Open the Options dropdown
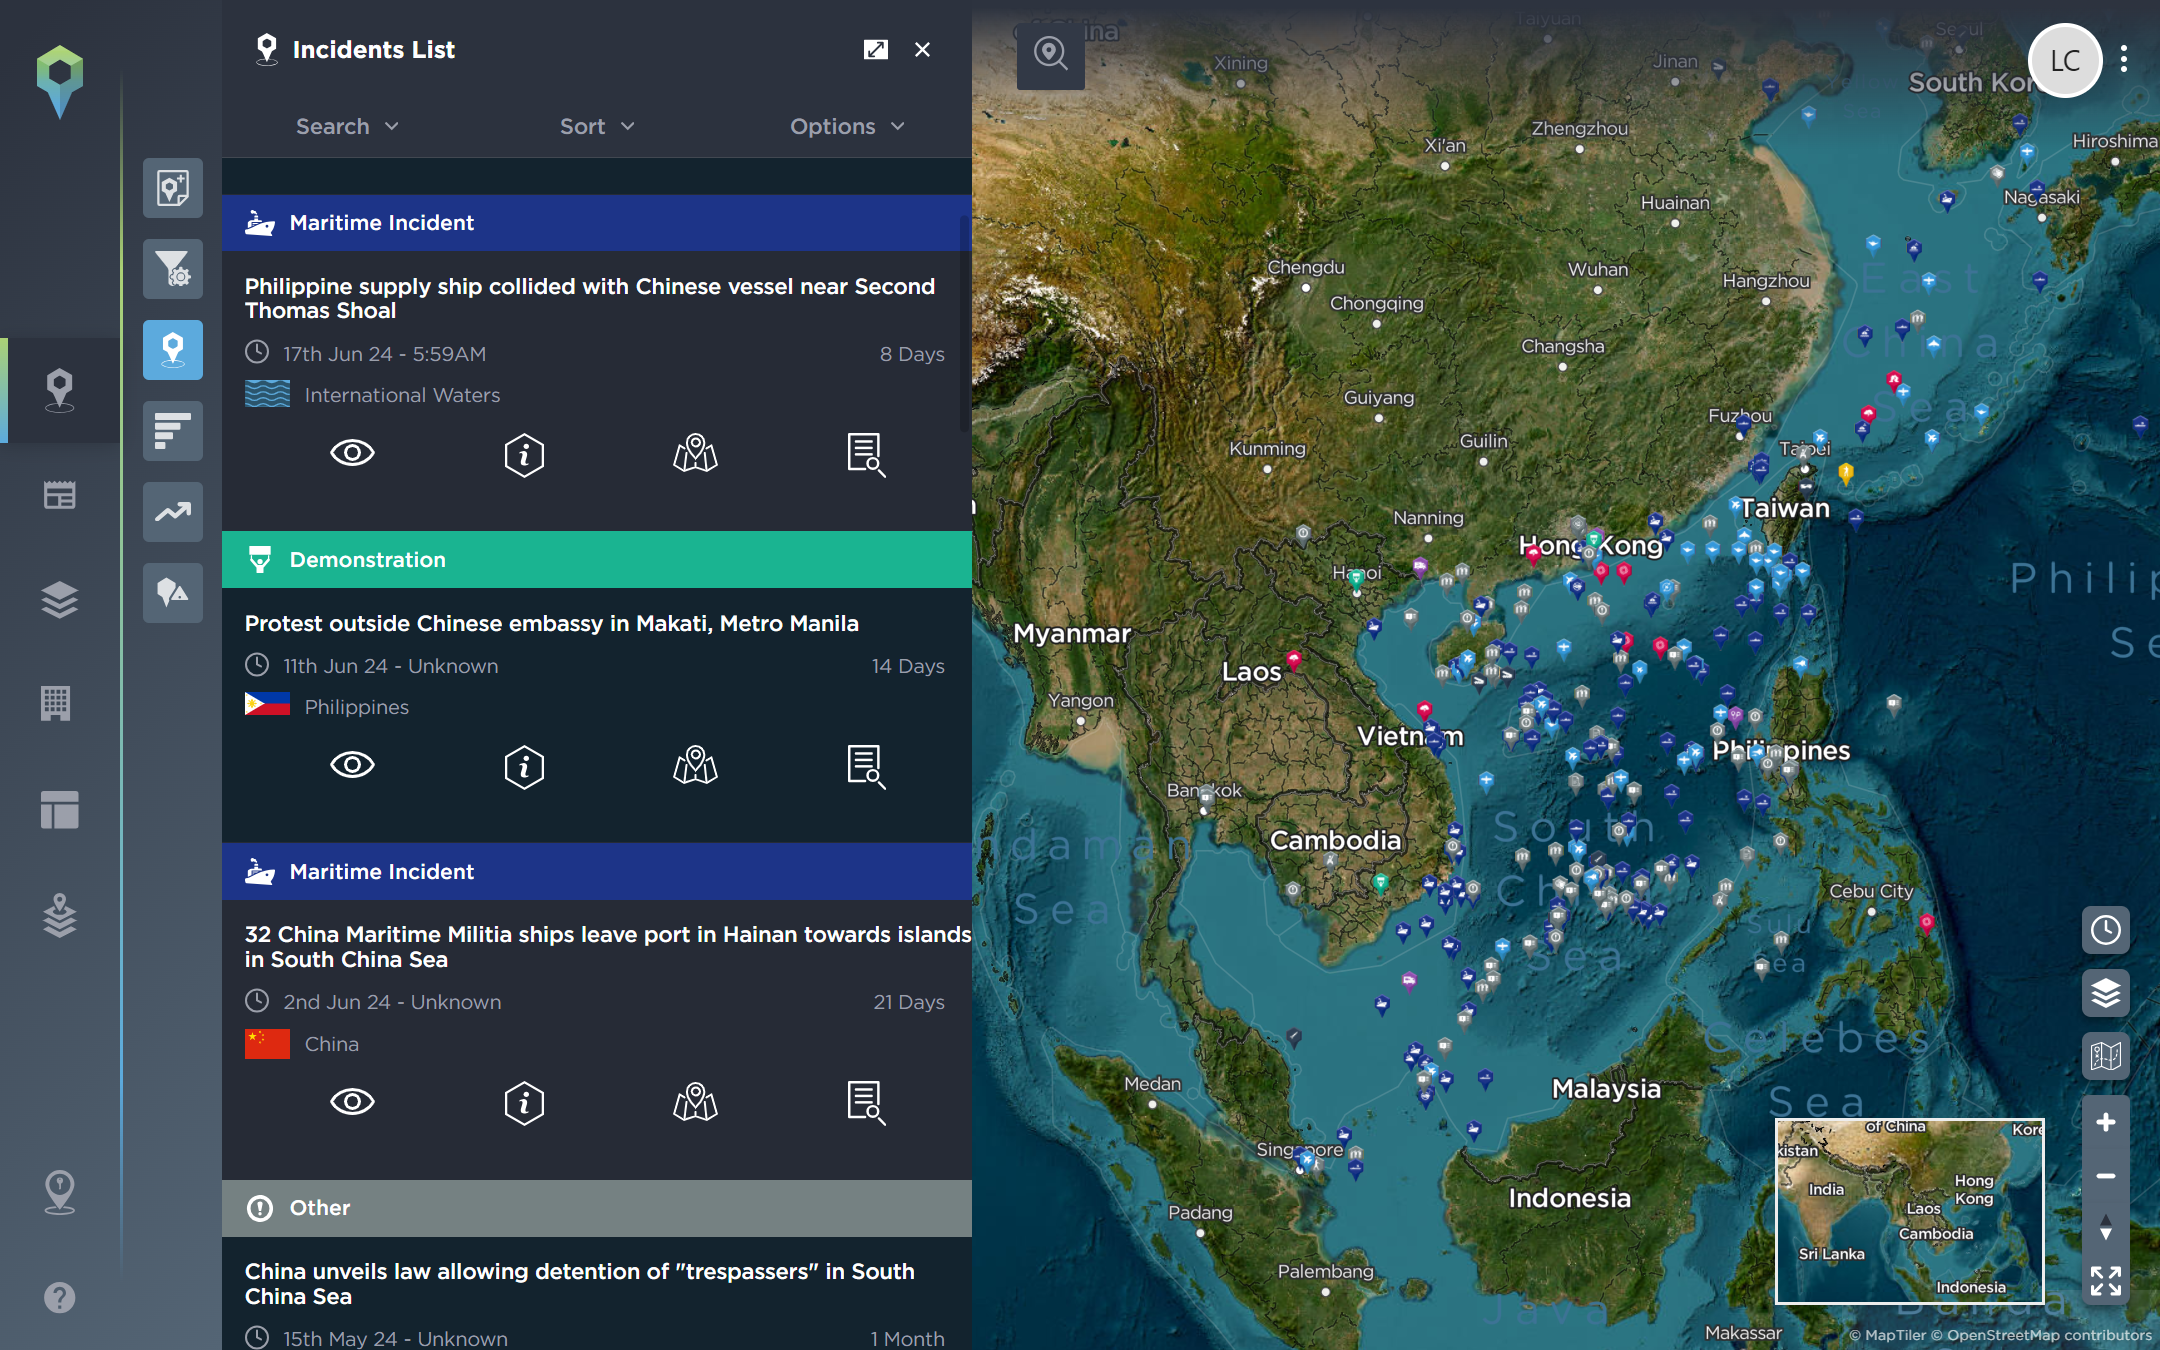This screenshot has height=1350, width=2160. click(x=847, y=126)
